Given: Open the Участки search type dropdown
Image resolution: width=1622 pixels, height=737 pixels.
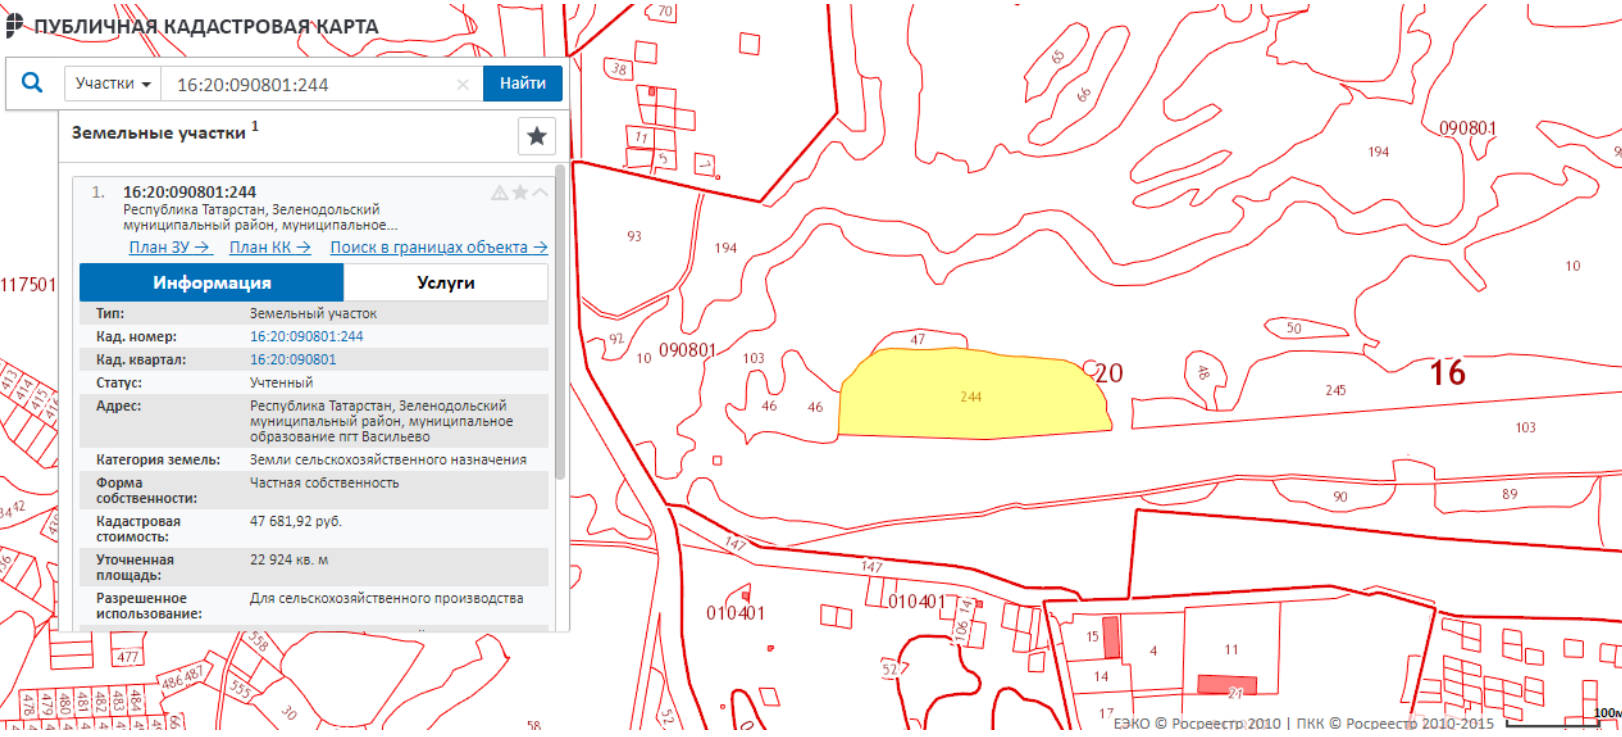Looking at the screenshot, I should 113,84.
